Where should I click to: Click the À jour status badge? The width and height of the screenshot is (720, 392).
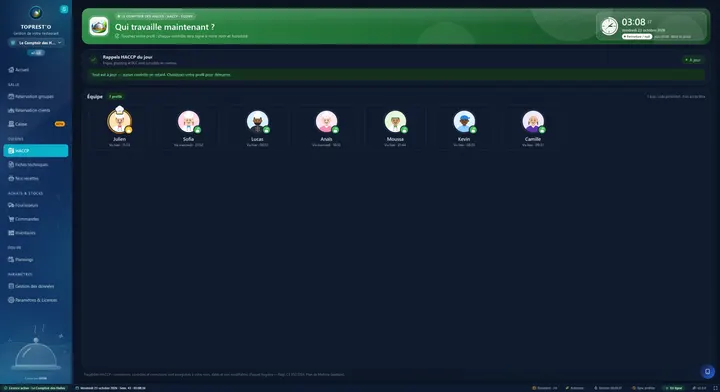click(693, 60)
